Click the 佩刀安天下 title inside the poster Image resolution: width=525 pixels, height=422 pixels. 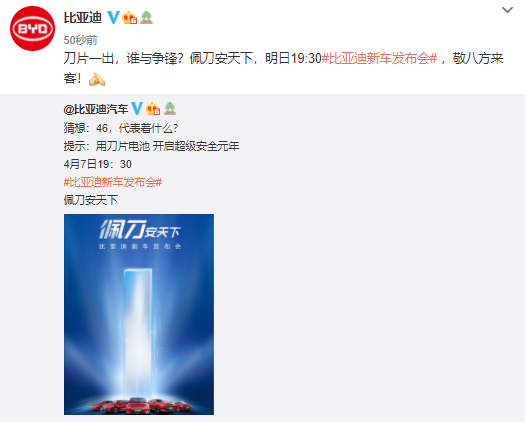[x=140, y=230]
